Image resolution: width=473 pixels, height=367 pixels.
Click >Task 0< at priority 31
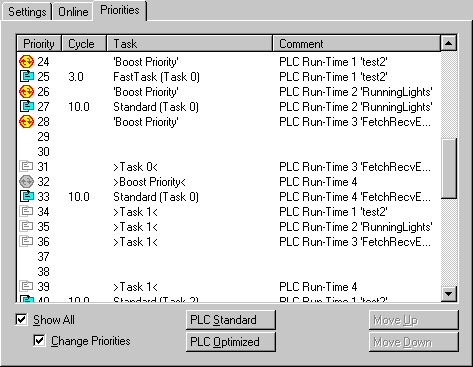pyautogui.click(x=135, y=167)
